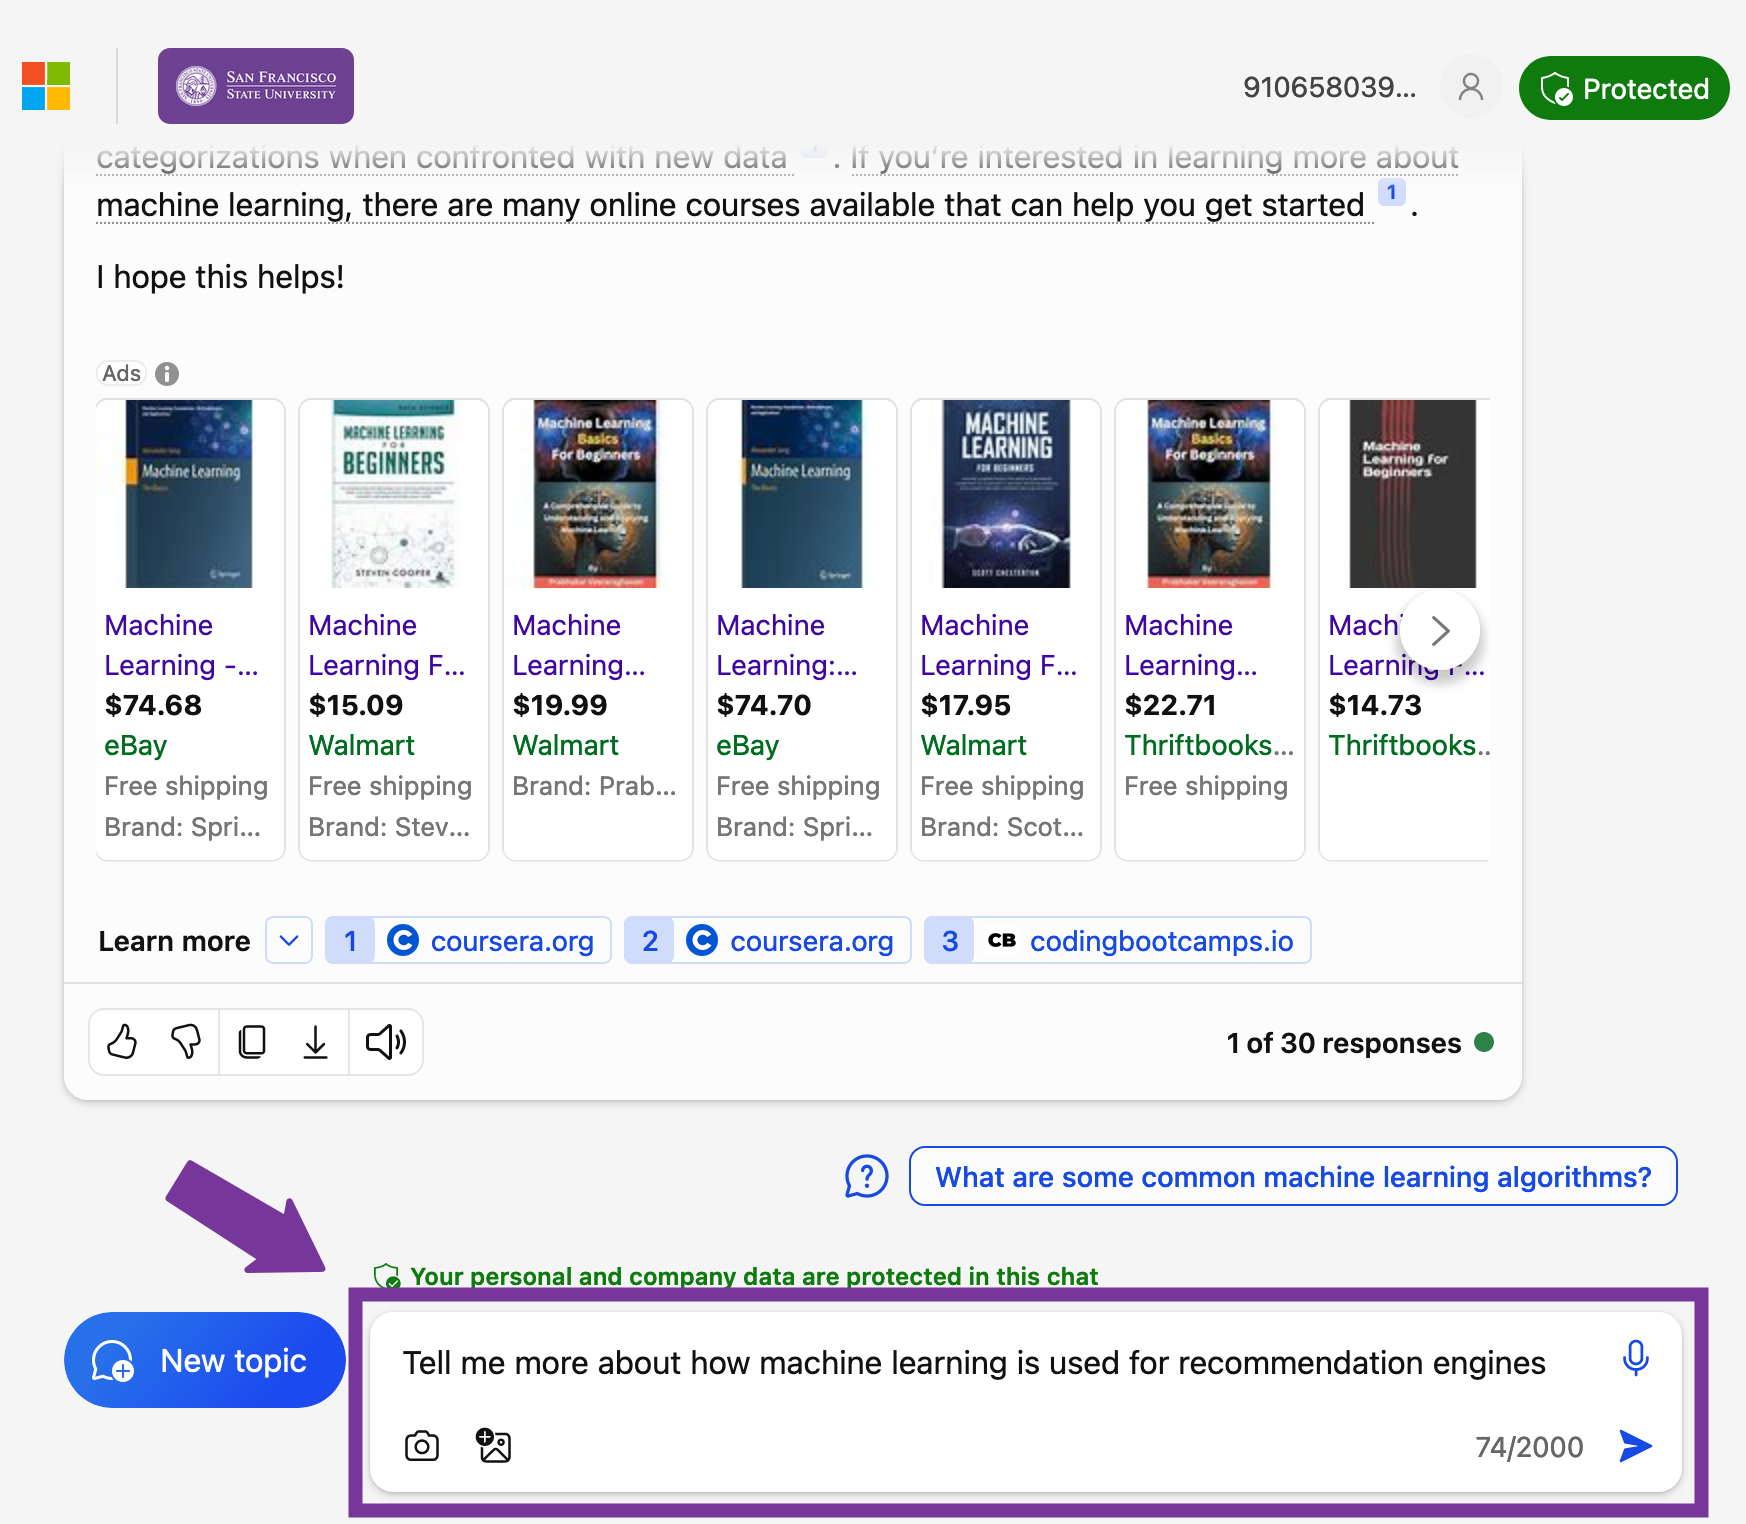This screenshot has width=1746, height=1524.
Task: Click the Protected status badge
Action: (1623, 88)
